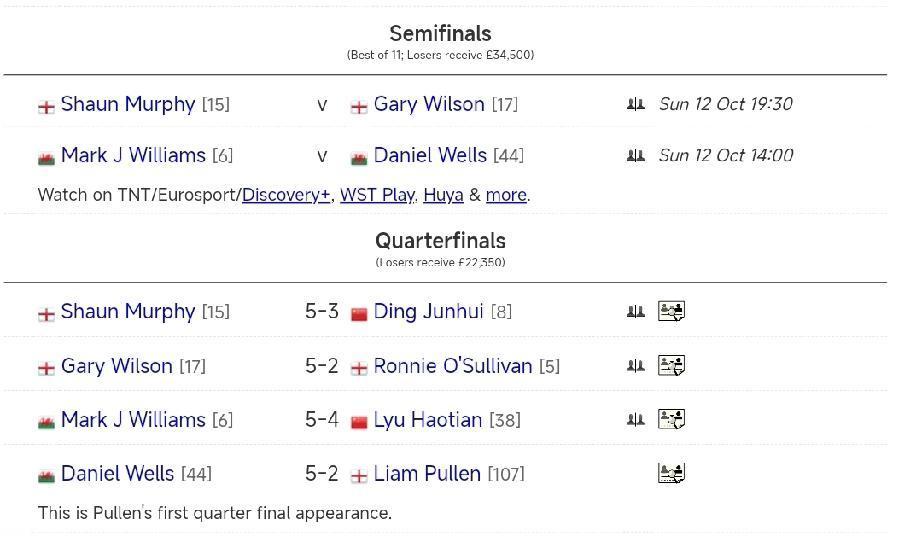Image resolution: width=922 pixels, height=540 pixels.
Task: View match details icon for Williams v Lyu Haotian
Action: [671, 419]
